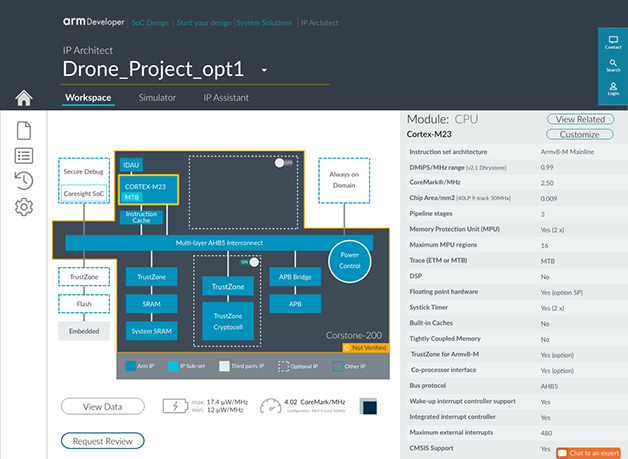This screenshot has width=628, height=459.
Task: Open new document from sidebar icon
Action: [x=25, y=130]
